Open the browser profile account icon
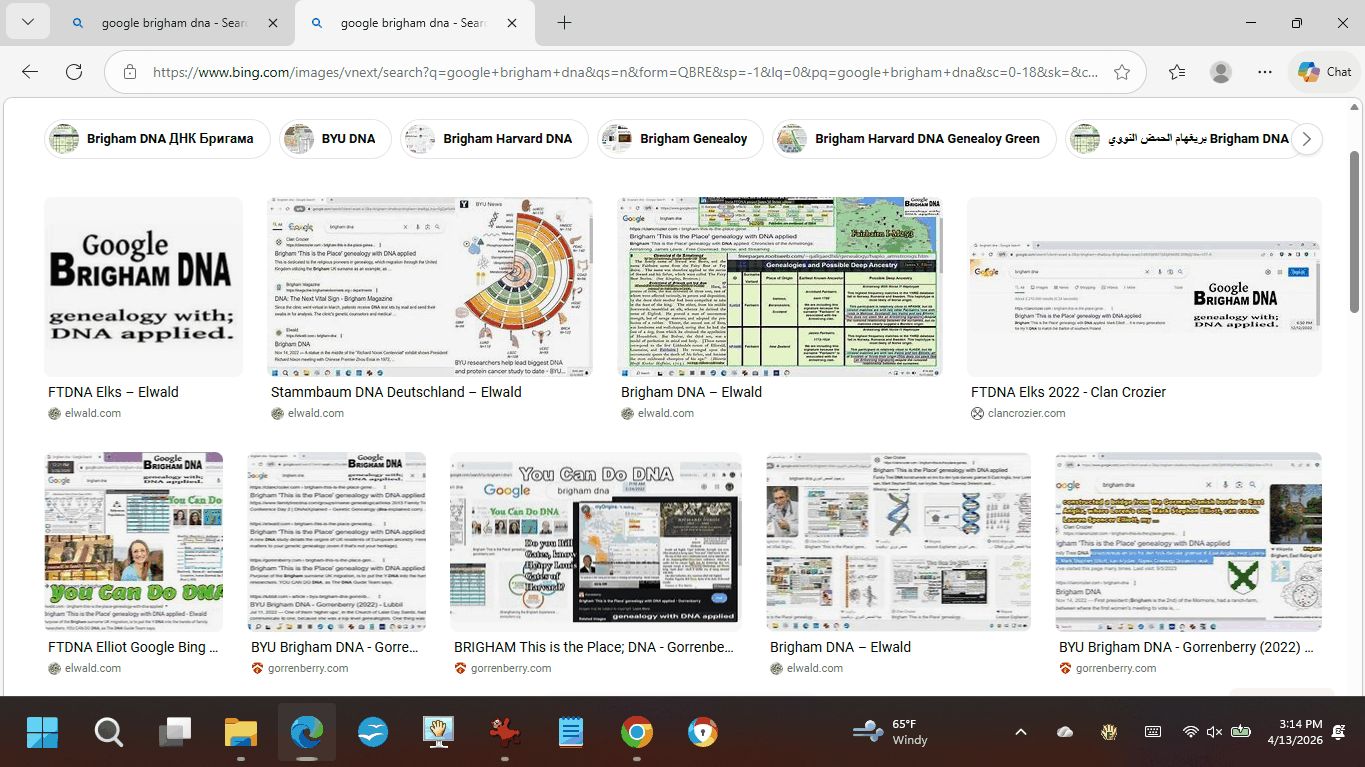Screen dimensions: 1365x767 click(1221, 72)
